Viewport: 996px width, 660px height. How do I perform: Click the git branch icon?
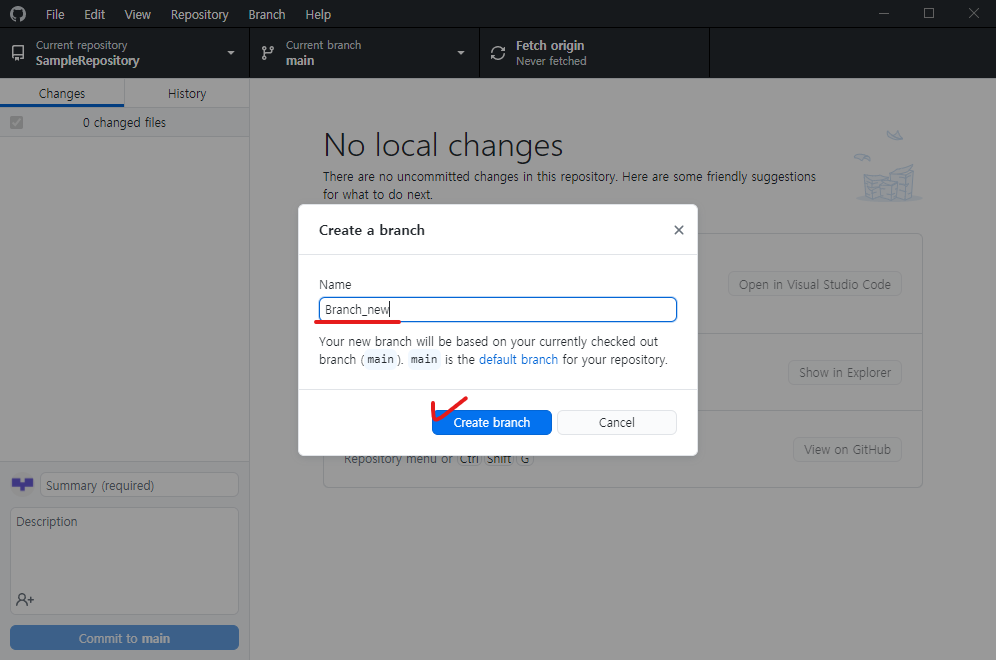267,53
